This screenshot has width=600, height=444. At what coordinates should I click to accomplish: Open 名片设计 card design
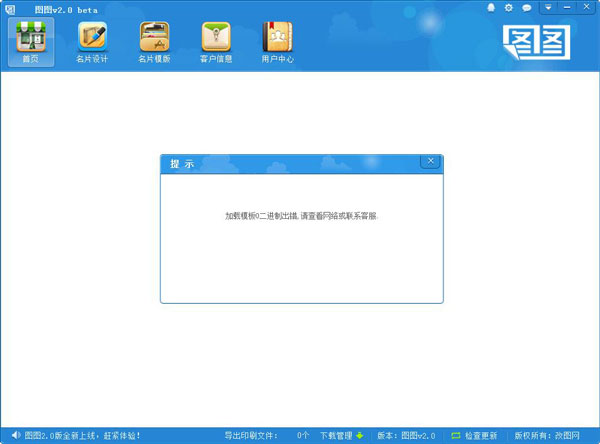pyautogui.click(x=92, y=42)
